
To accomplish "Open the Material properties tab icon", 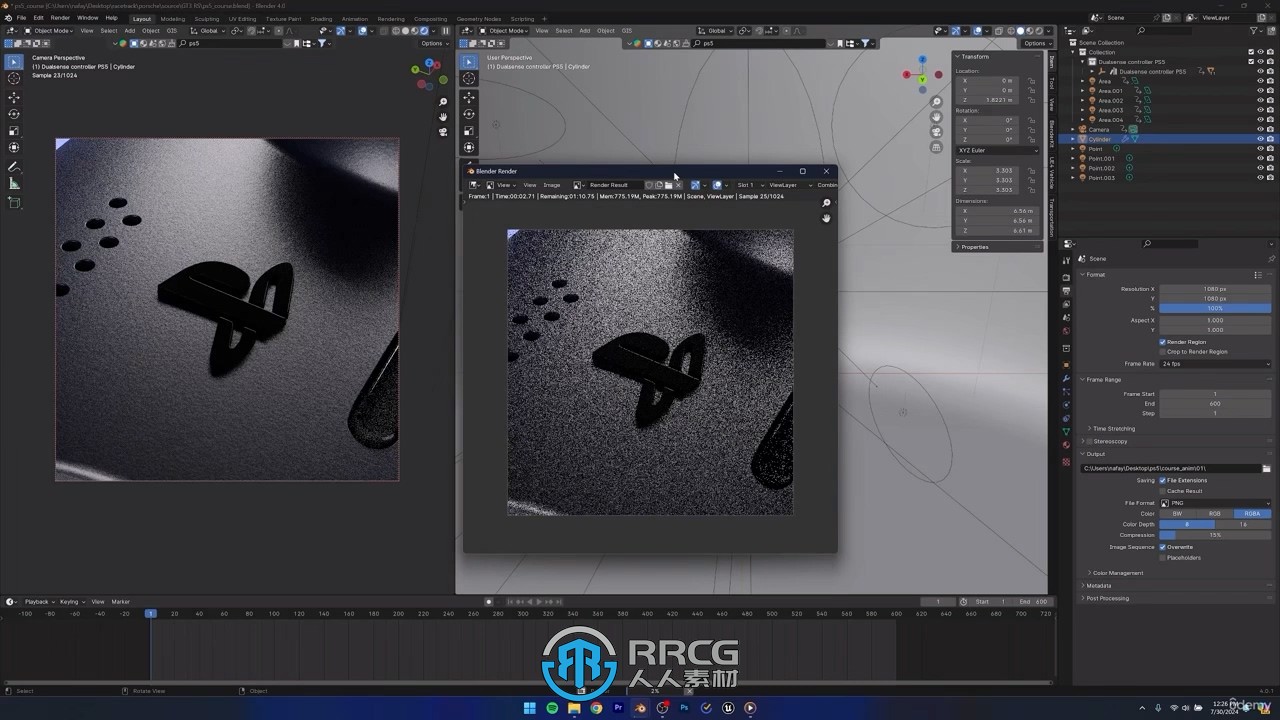I will click(x=1066, y=446).
